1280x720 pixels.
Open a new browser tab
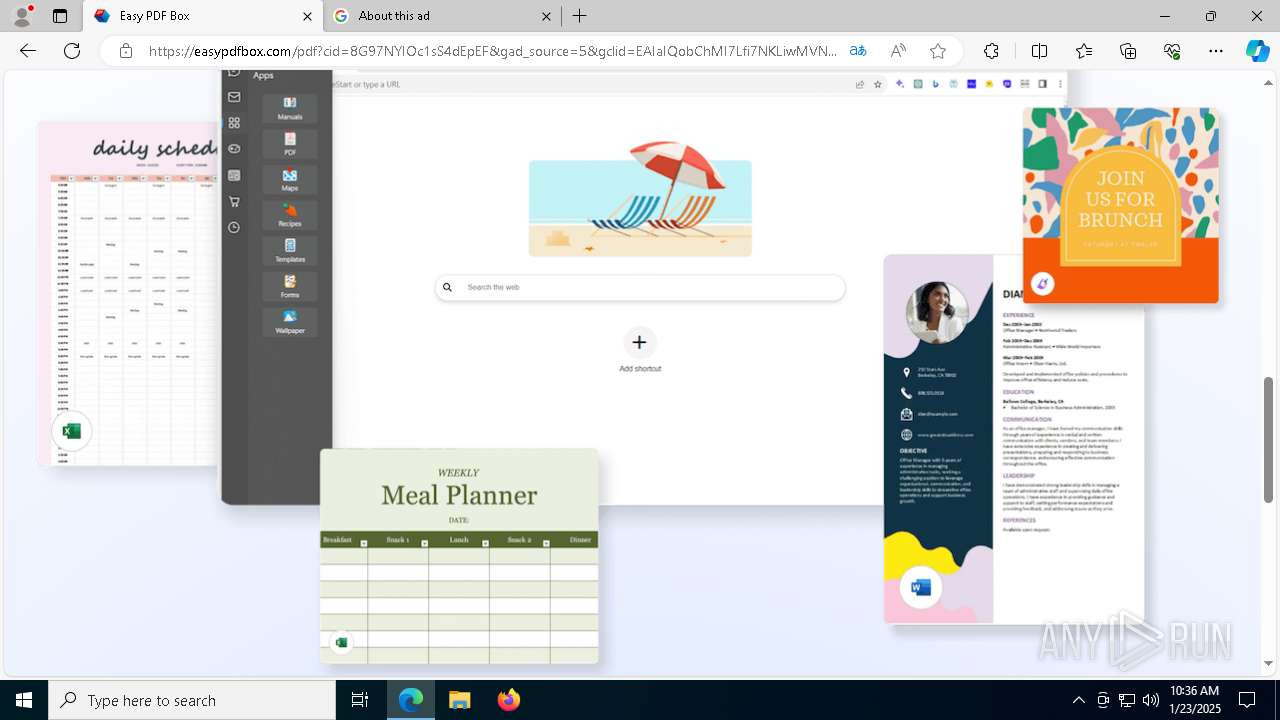pos(579,16)
